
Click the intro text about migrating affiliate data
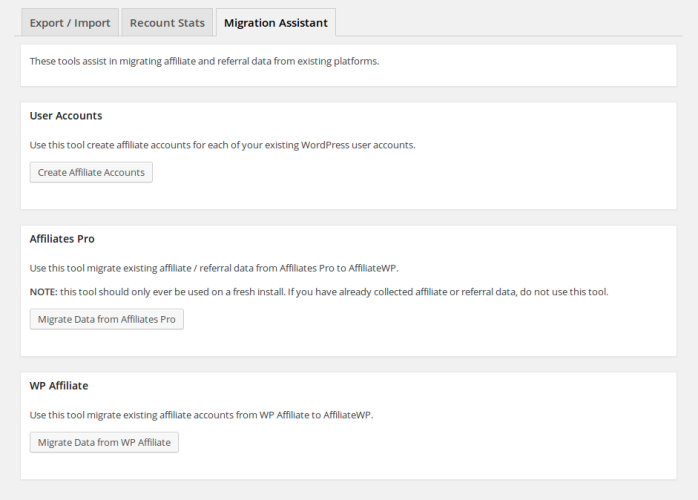tap(204, 61)
